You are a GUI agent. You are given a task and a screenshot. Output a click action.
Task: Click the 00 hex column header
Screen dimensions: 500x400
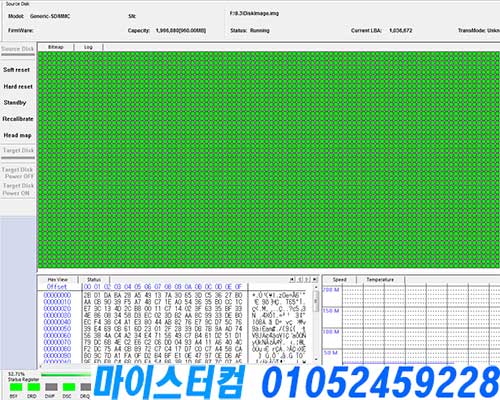click(87, 287)
